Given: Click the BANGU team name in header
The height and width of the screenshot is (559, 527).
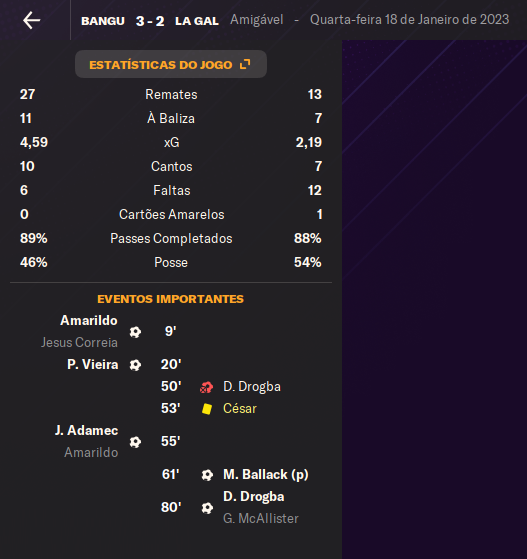Looking at the screenshot, I should pyautogui.click(x=103, y=21).
